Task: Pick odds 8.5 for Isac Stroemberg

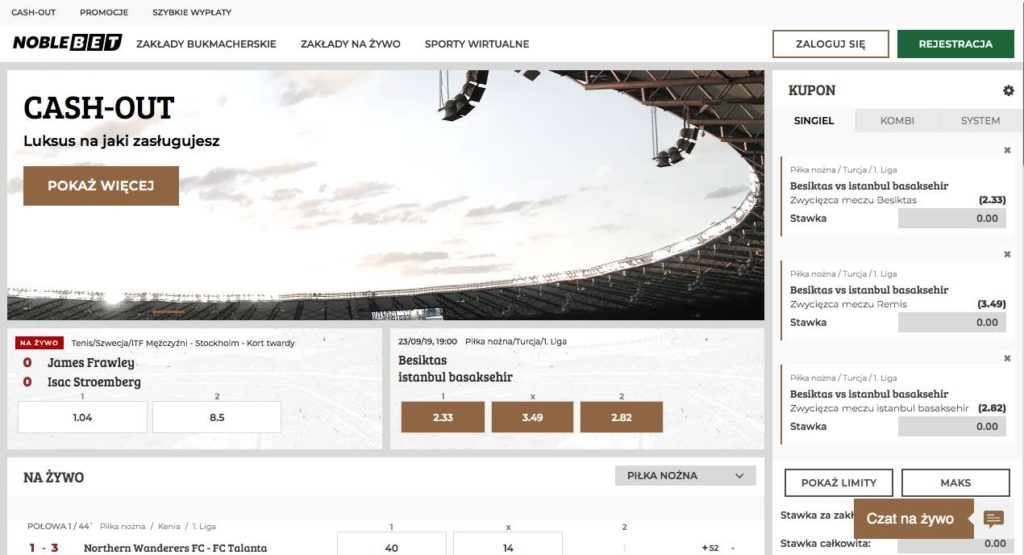Action: coord(216,417)
